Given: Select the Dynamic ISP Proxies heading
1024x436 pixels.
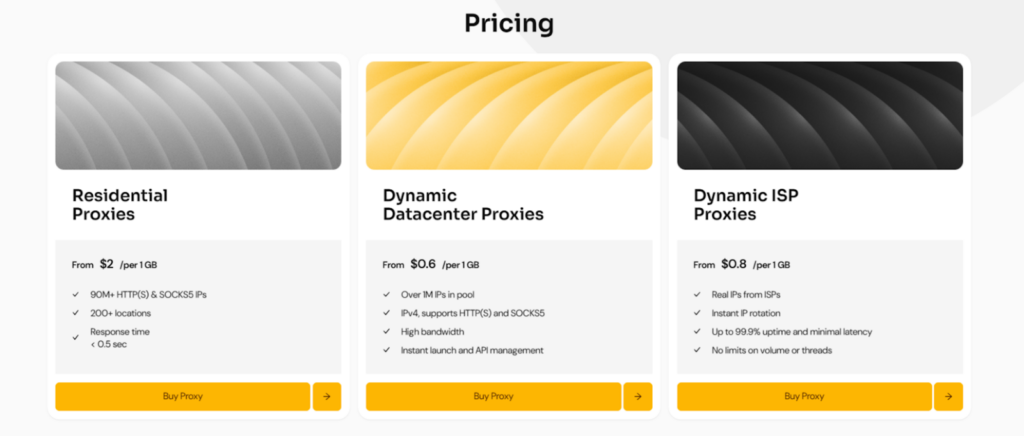Looking at the screenshot, I should pyautogui.click(x=740, y=205).
